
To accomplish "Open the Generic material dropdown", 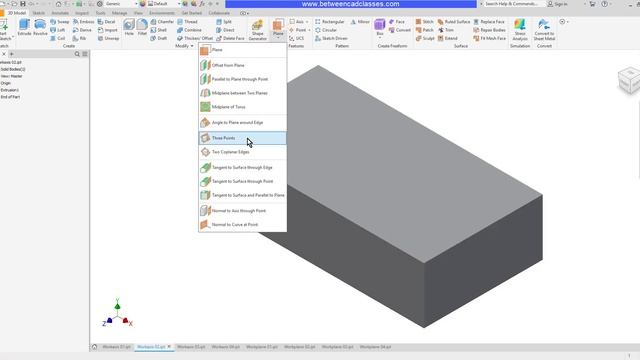I will [136, 4].
